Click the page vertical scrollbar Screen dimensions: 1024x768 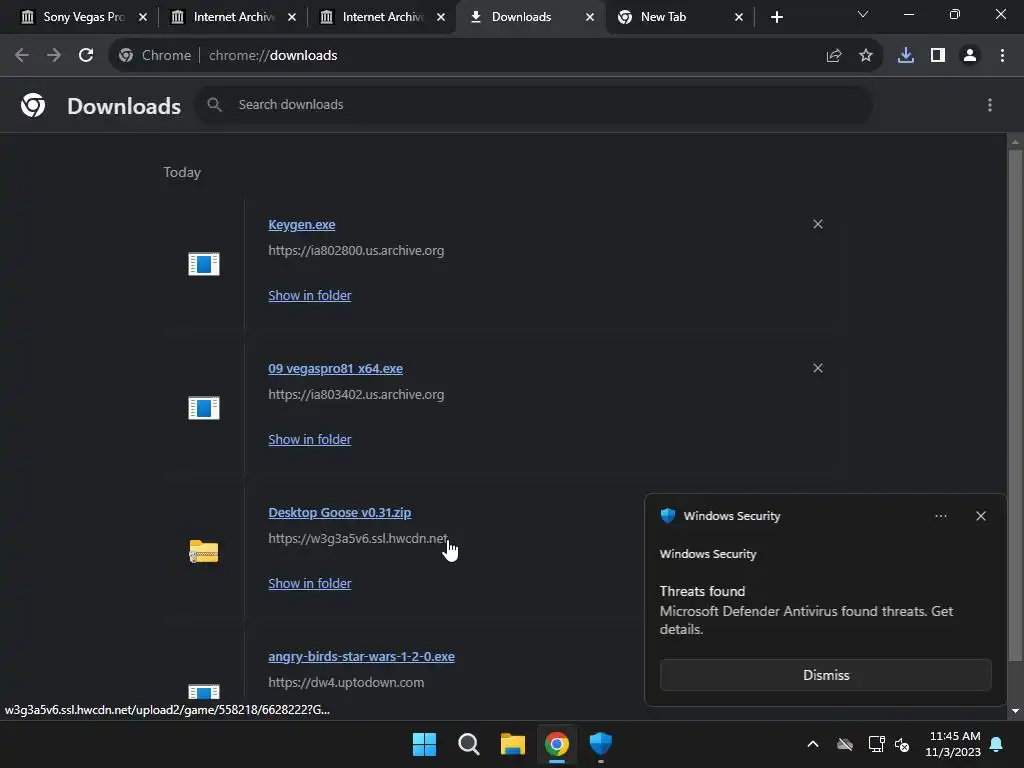point(1015,405)
